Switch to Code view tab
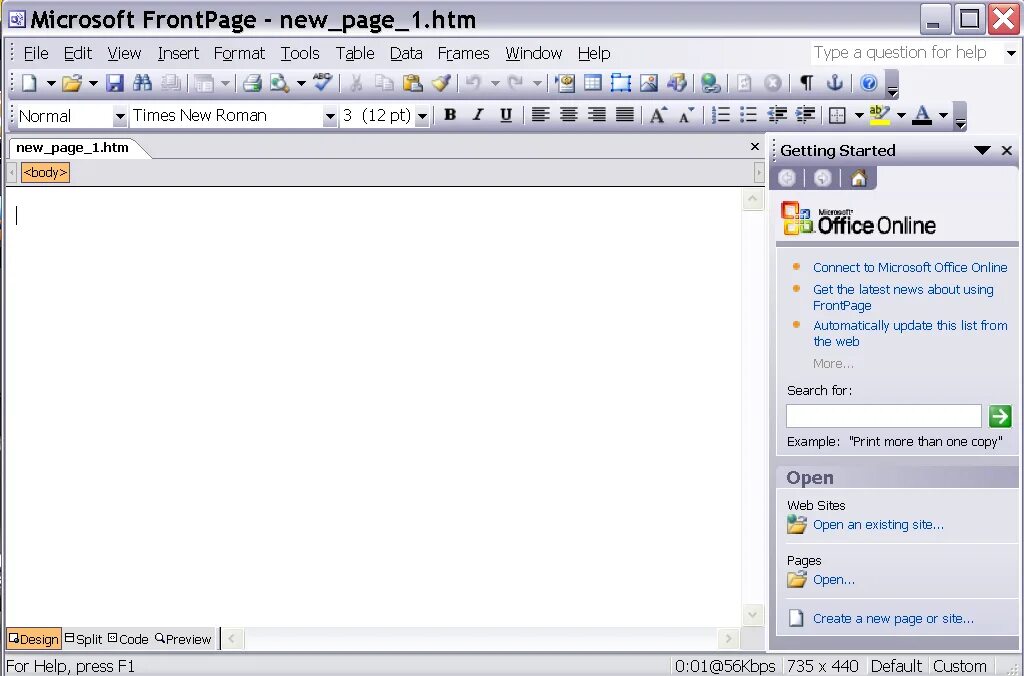Viewport: 1024px width, 676px height. coord(128,639)
